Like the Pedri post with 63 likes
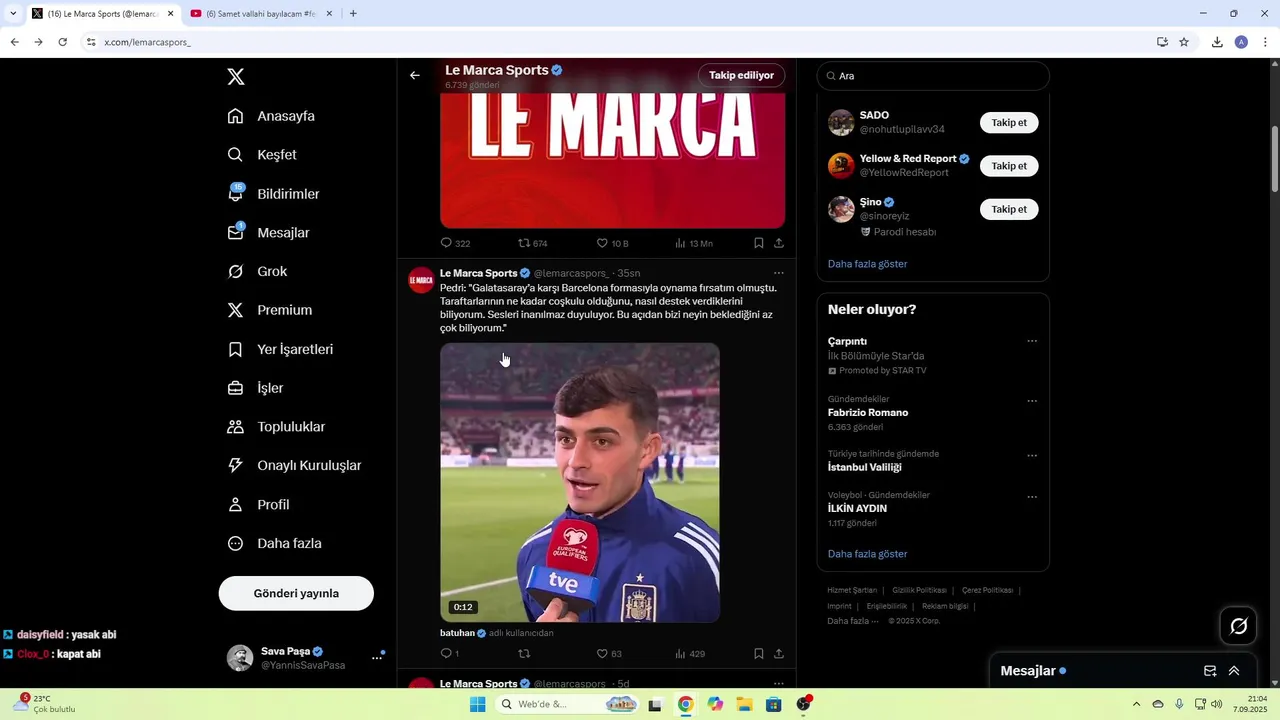 [x=609, y=654]
